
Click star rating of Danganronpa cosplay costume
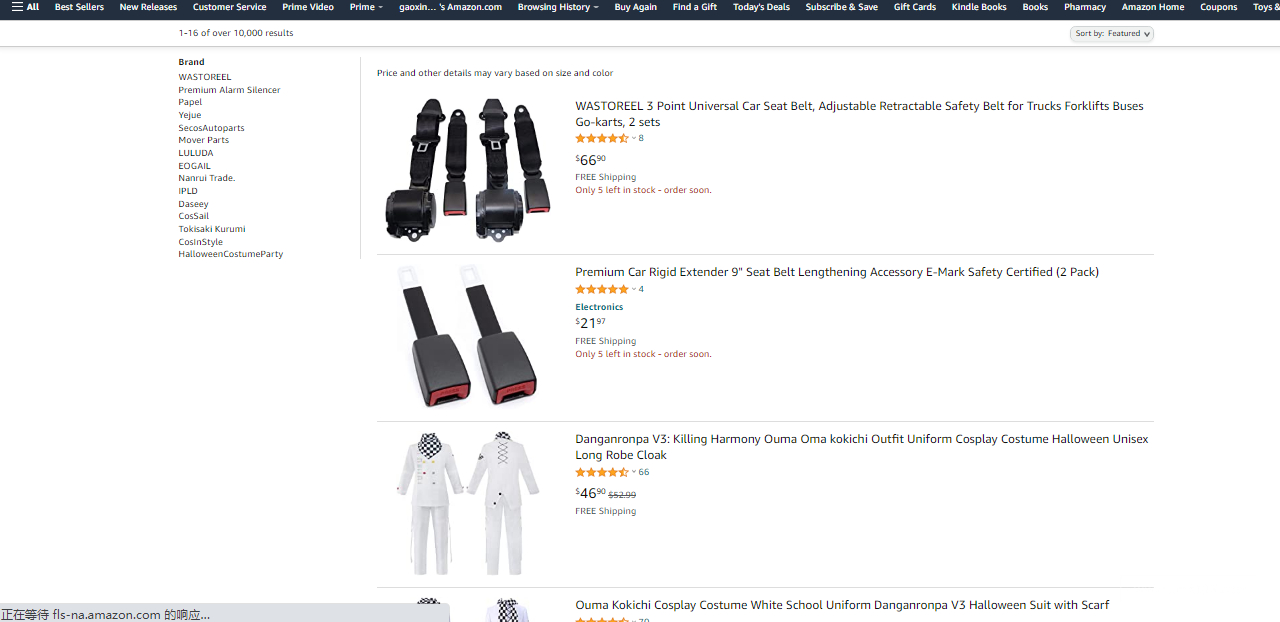pyautogui.click(x=602, y=472)
